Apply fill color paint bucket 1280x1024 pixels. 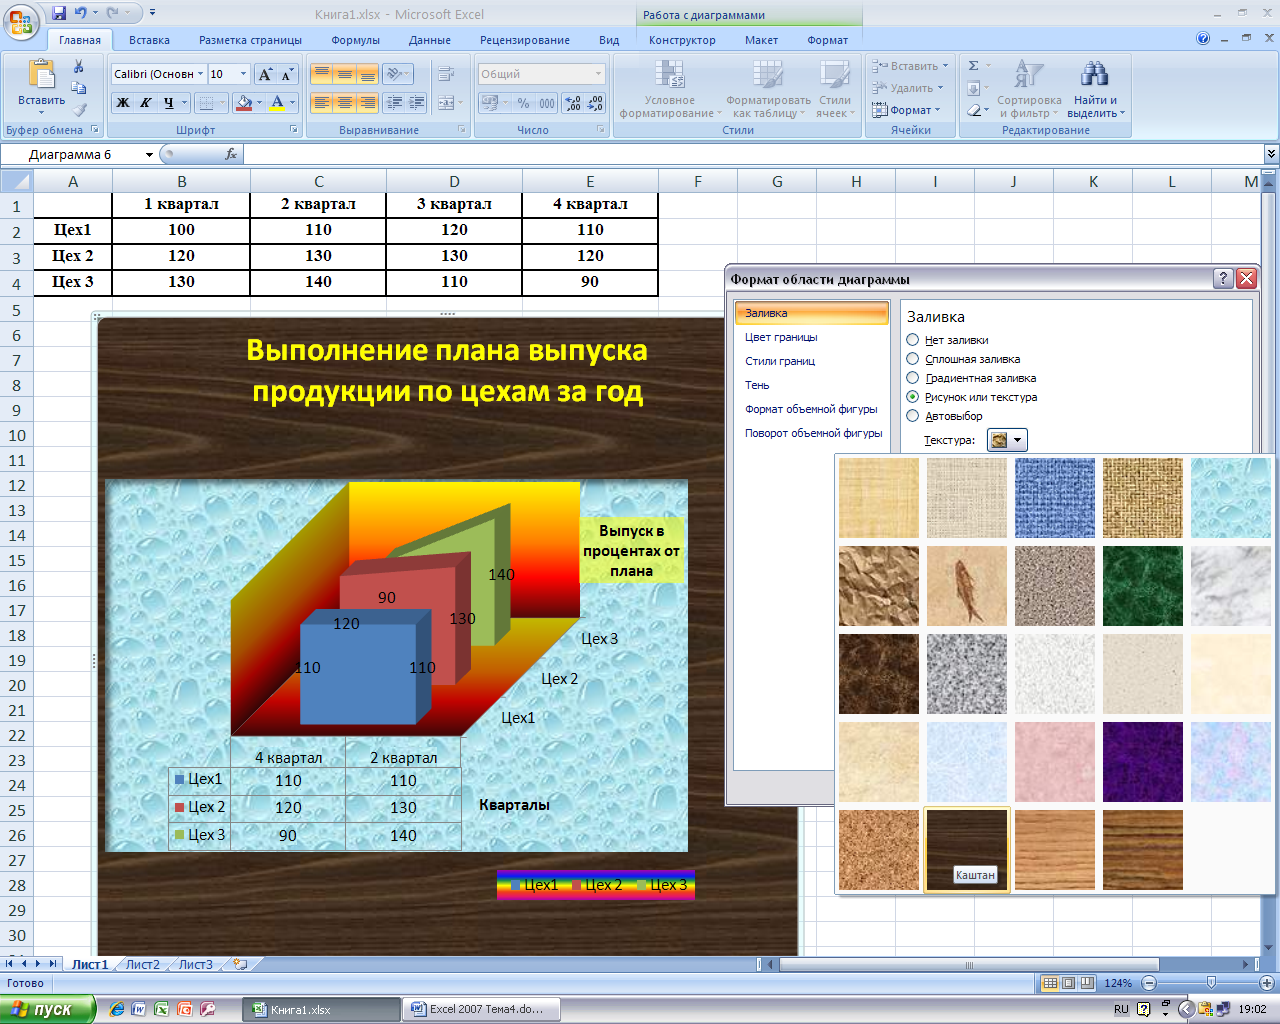coord(244,102)
